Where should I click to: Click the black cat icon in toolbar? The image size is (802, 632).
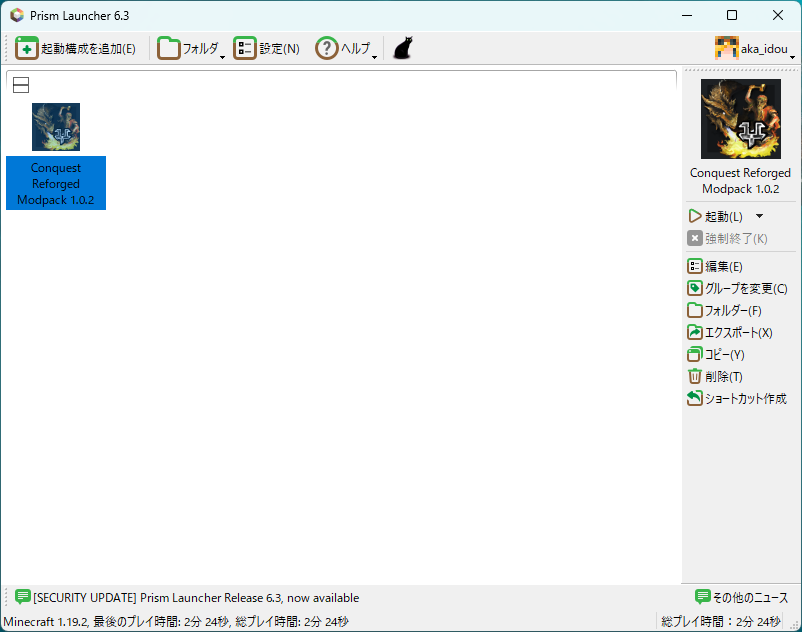(x=403, y=48)
